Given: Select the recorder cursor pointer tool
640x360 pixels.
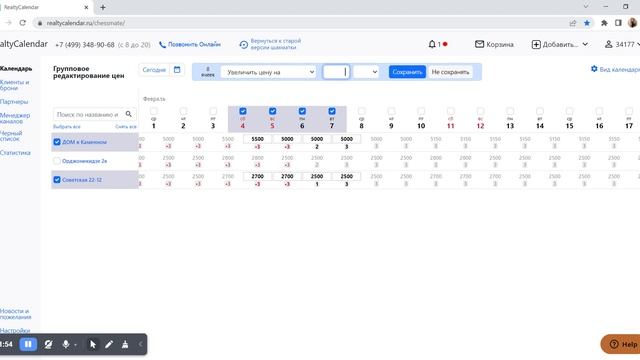Looking at the screenshot, I should click(93, 344).
